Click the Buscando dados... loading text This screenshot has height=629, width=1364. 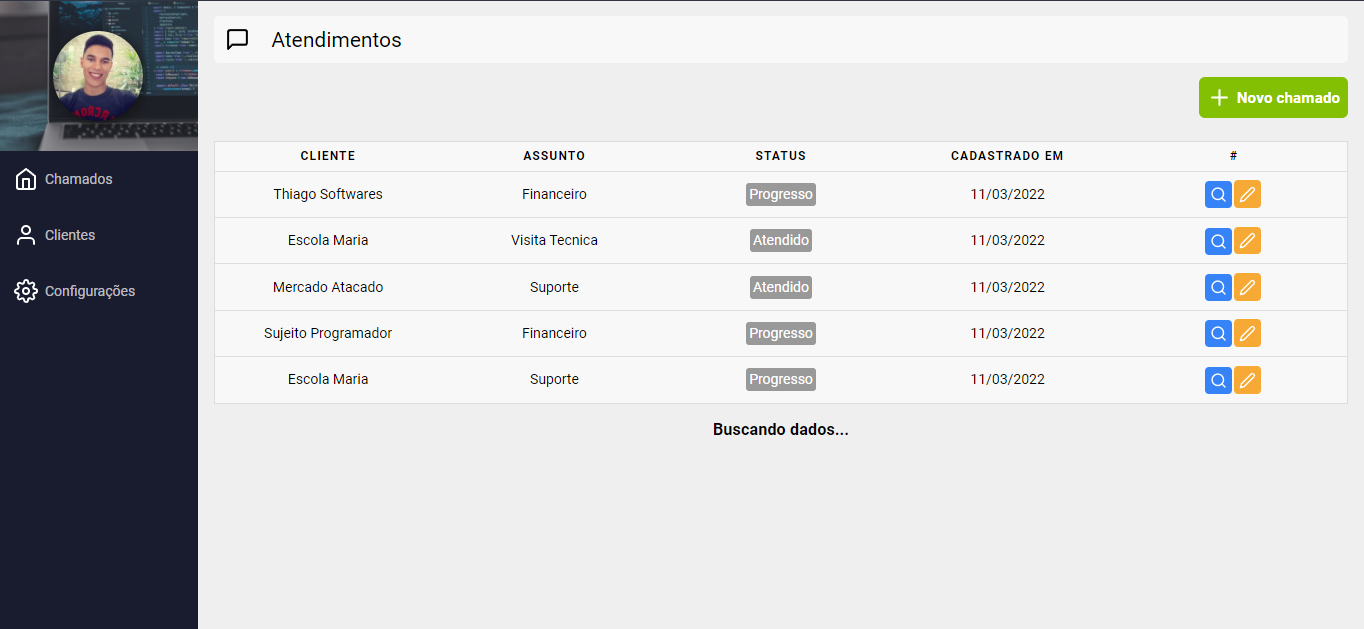[x=781, y=430]
